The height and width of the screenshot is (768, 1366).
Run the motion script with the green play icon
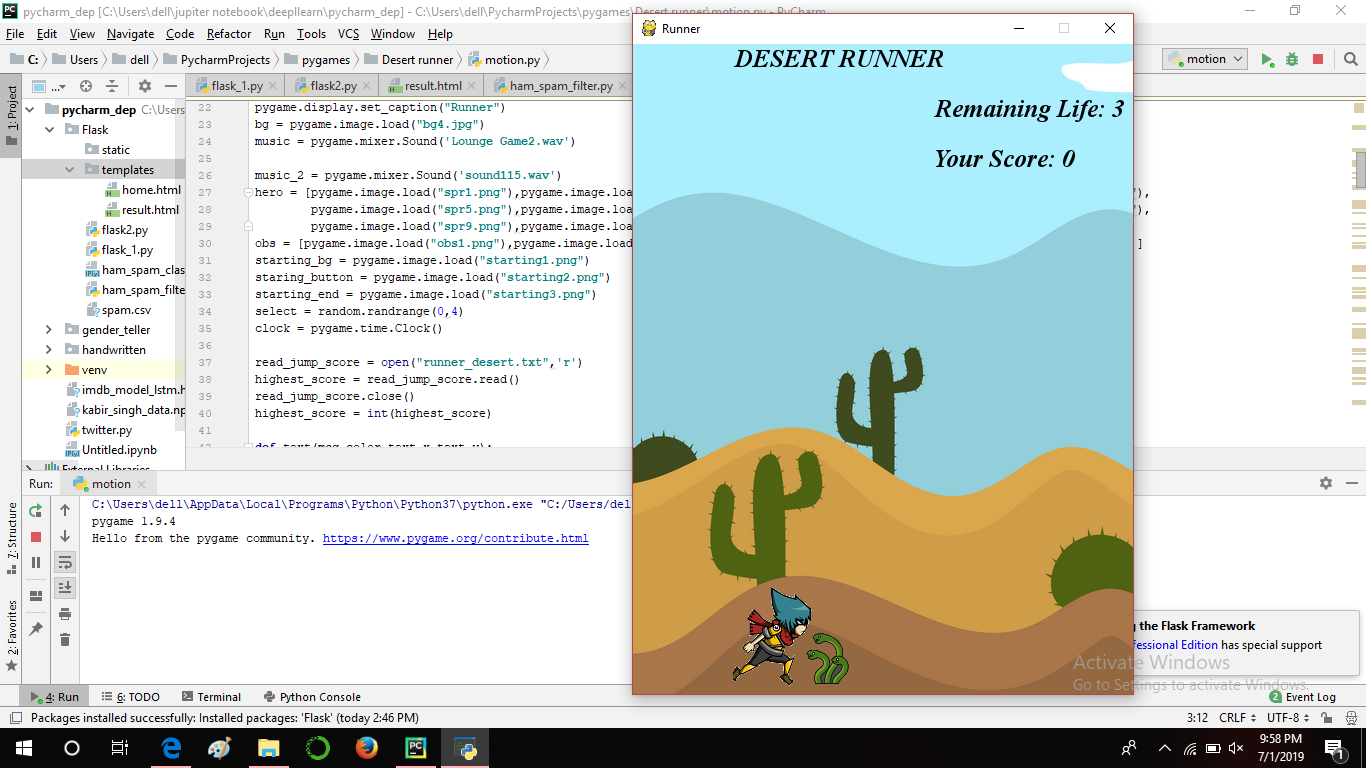tap(1268, 59)
